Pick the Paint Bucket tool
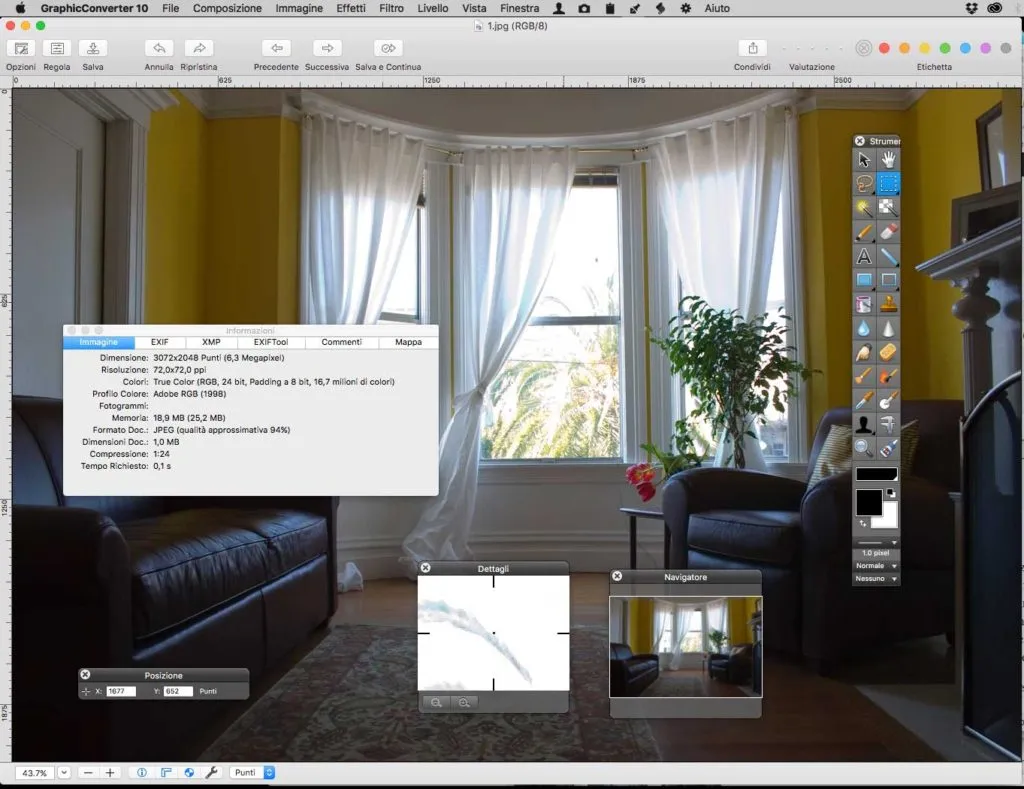 (864, 304)
